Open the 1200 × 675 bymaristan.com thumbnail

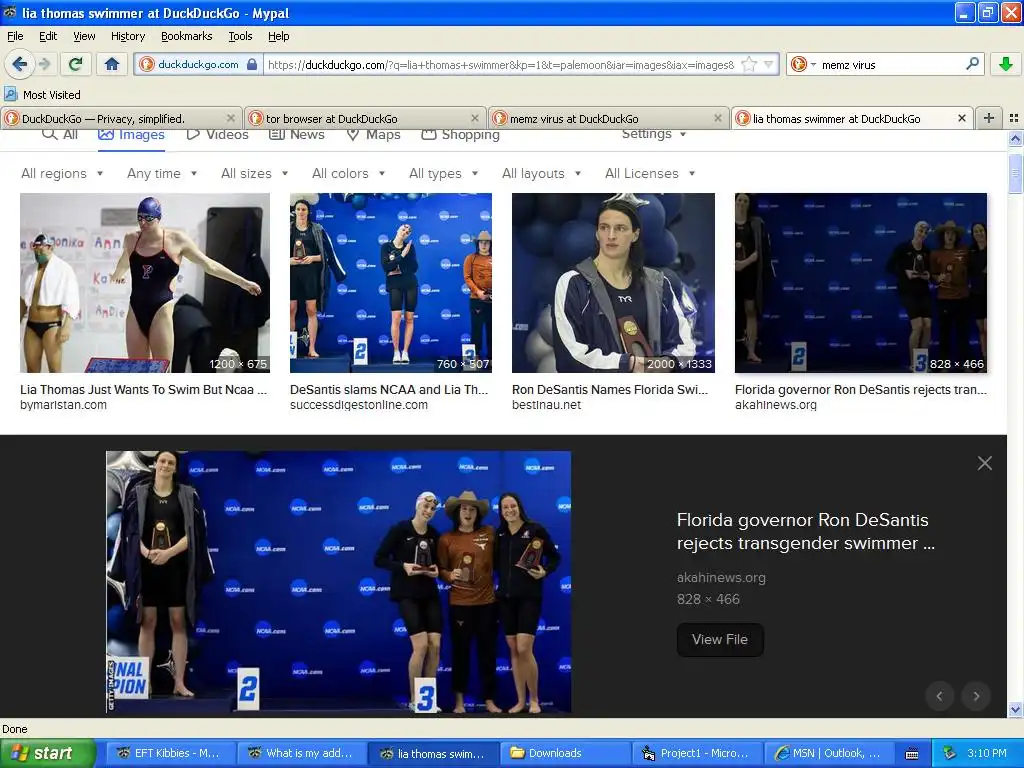pos(144,283)
